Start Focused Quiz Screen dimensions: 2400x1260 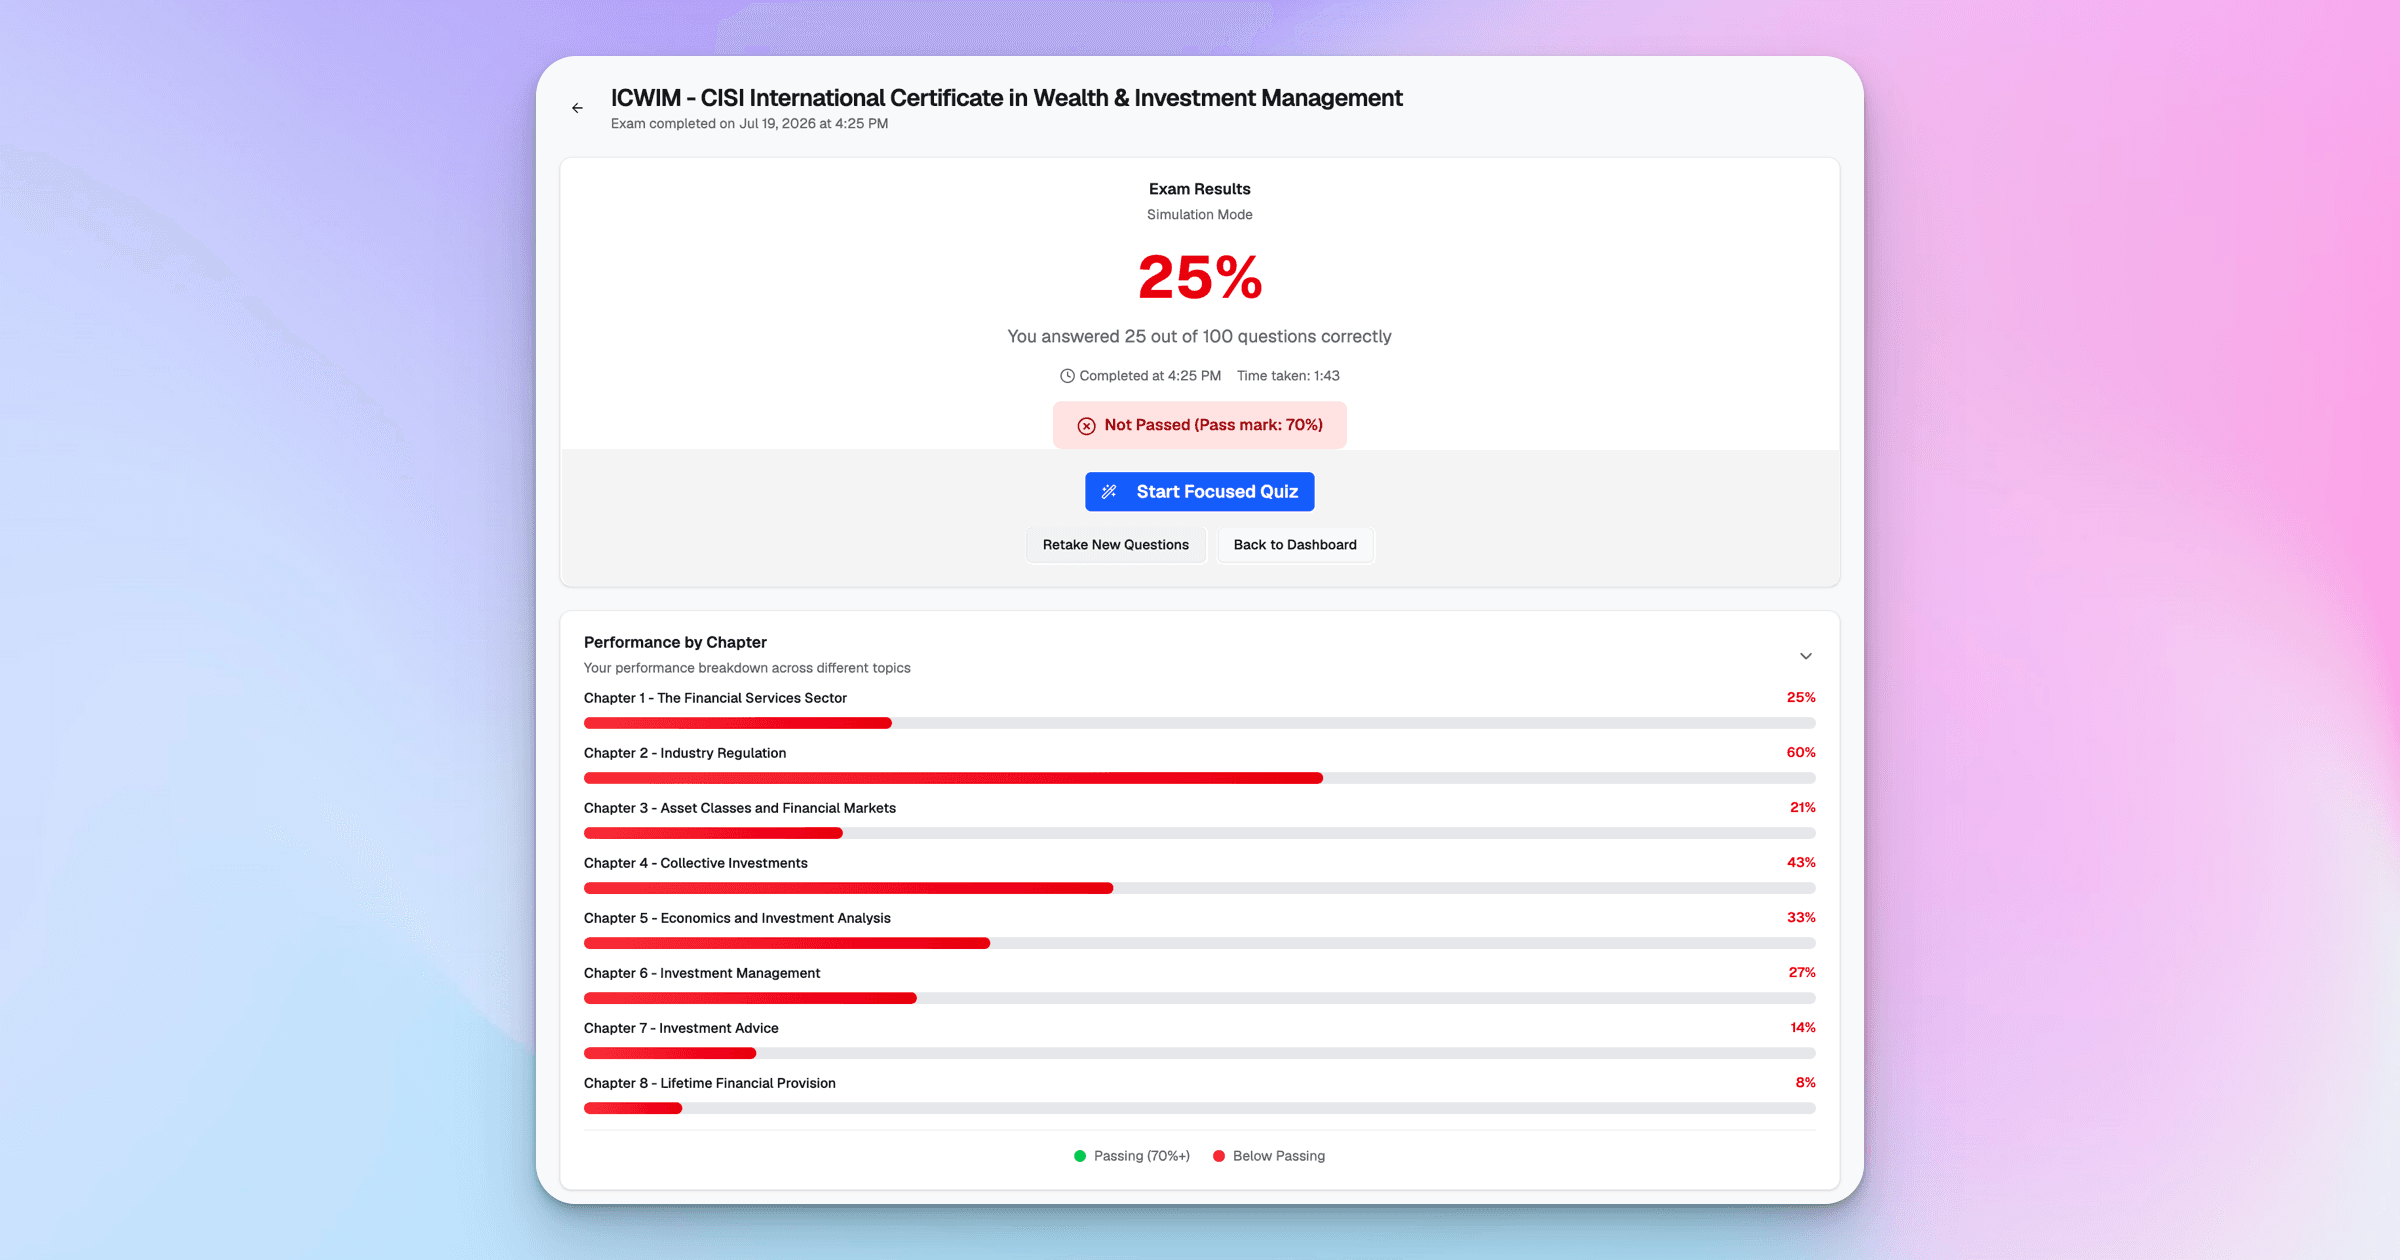click(x=1199, y=492)
